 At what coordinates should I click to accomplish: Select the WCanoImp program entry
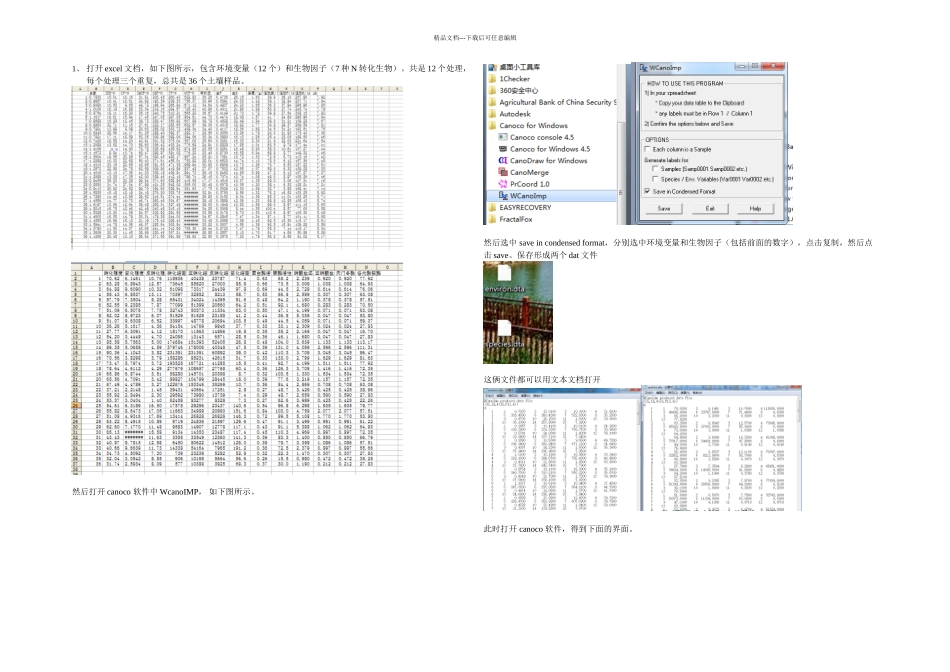coord(551,196)
